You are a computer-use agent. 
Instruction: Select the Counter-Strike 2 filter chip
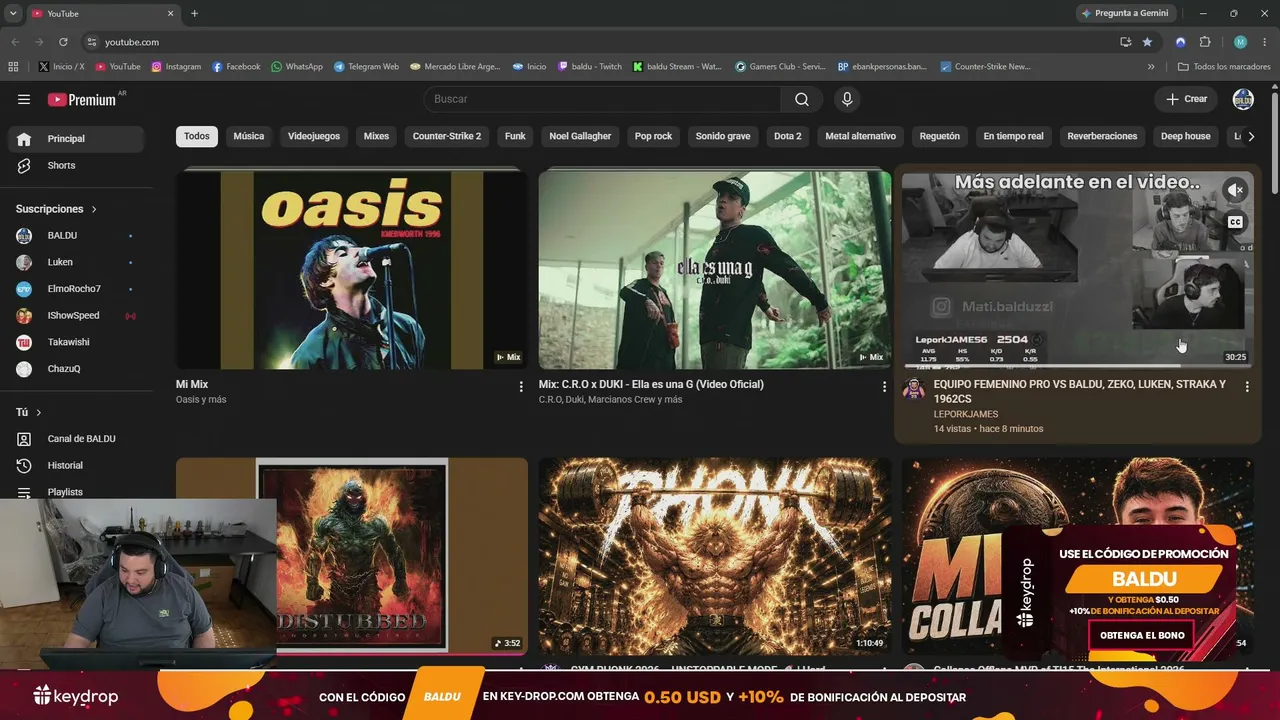(447, 136)
